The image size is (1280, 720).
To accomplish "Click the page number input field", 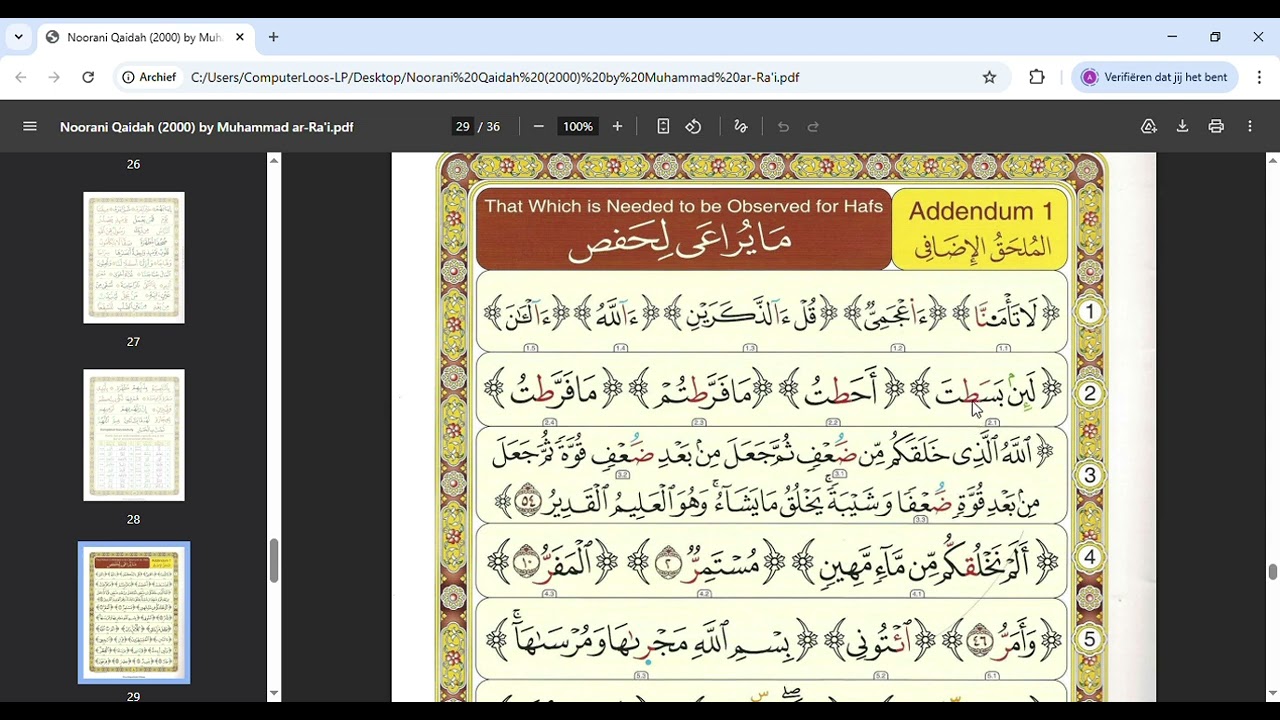I will pos(462,127).
